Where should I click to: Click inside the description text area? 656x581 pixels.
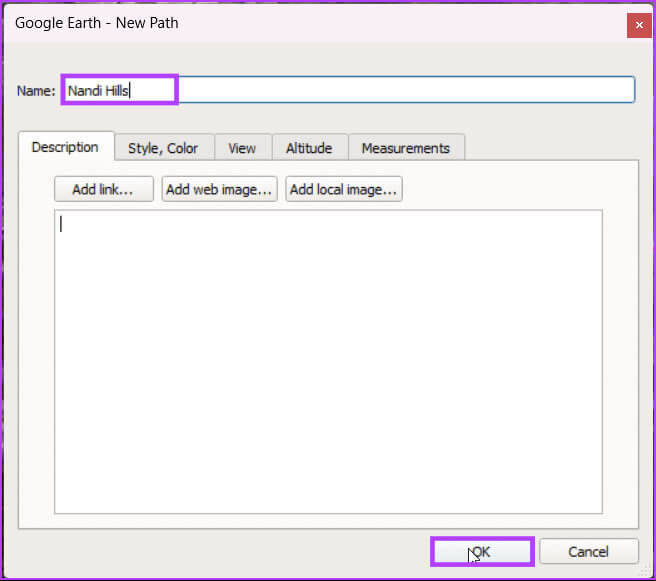328,361
